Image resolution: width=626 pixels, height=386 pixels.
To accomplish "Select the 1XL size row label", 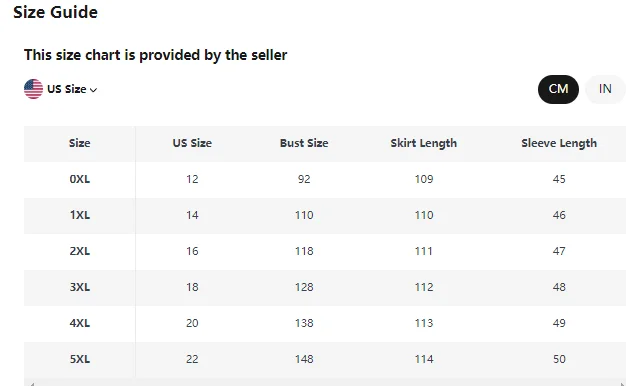I will [80, 215].
